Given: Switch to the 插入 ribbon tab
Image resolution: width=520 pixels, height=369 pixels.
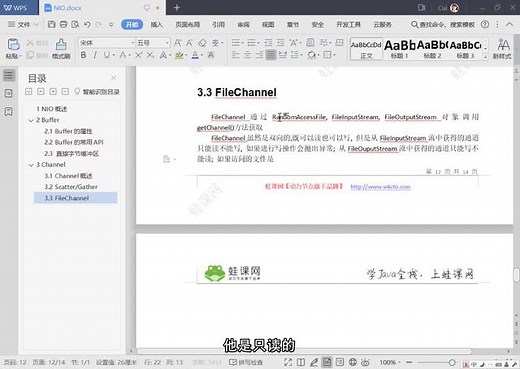Looking at the screenshot, I should point(156,24).
